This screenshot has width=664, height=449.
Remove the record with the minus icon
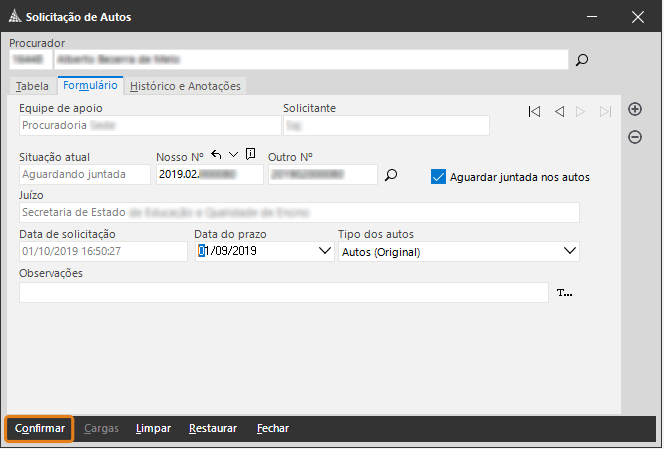(x=635, y=137)
